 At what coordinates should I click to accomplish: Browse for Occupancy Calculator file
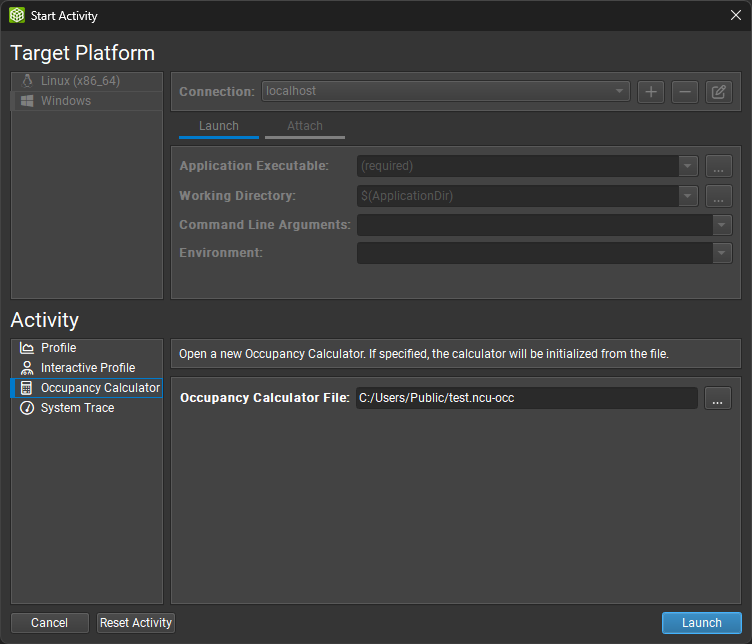[x=718, y=399]
